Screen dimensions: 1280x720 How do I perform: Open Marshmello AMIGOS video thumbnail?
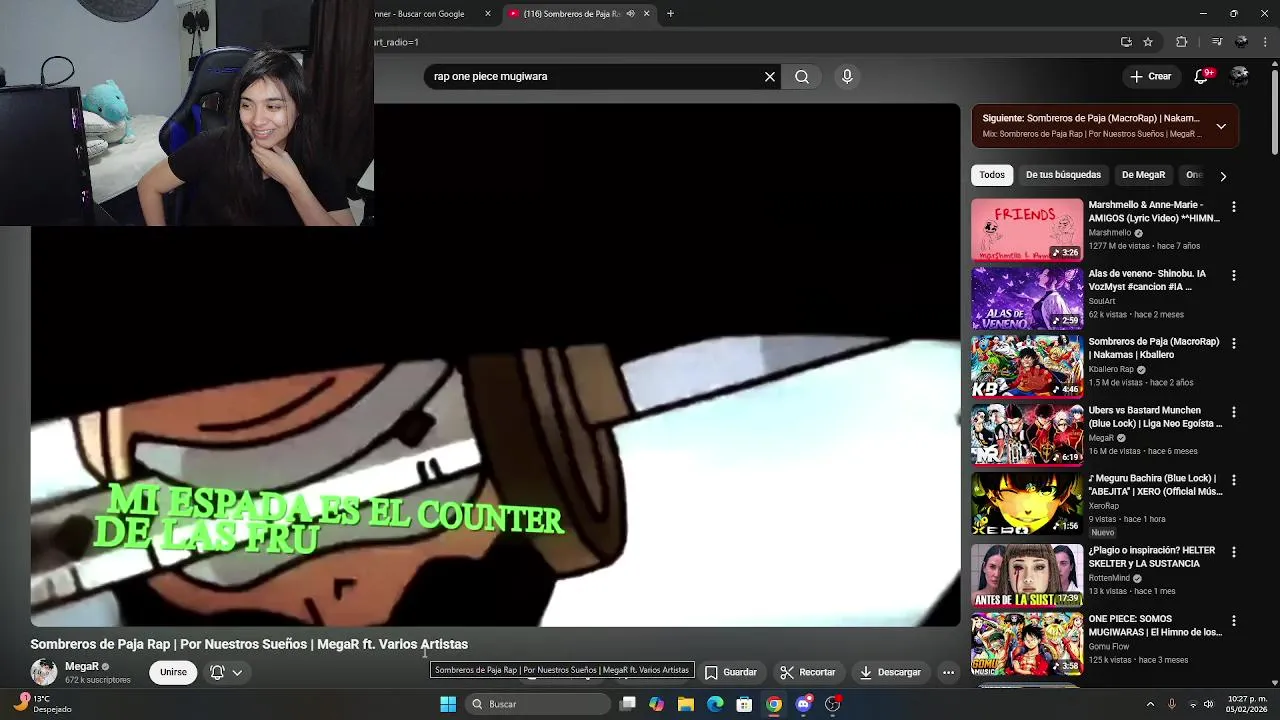[1027, 229]
